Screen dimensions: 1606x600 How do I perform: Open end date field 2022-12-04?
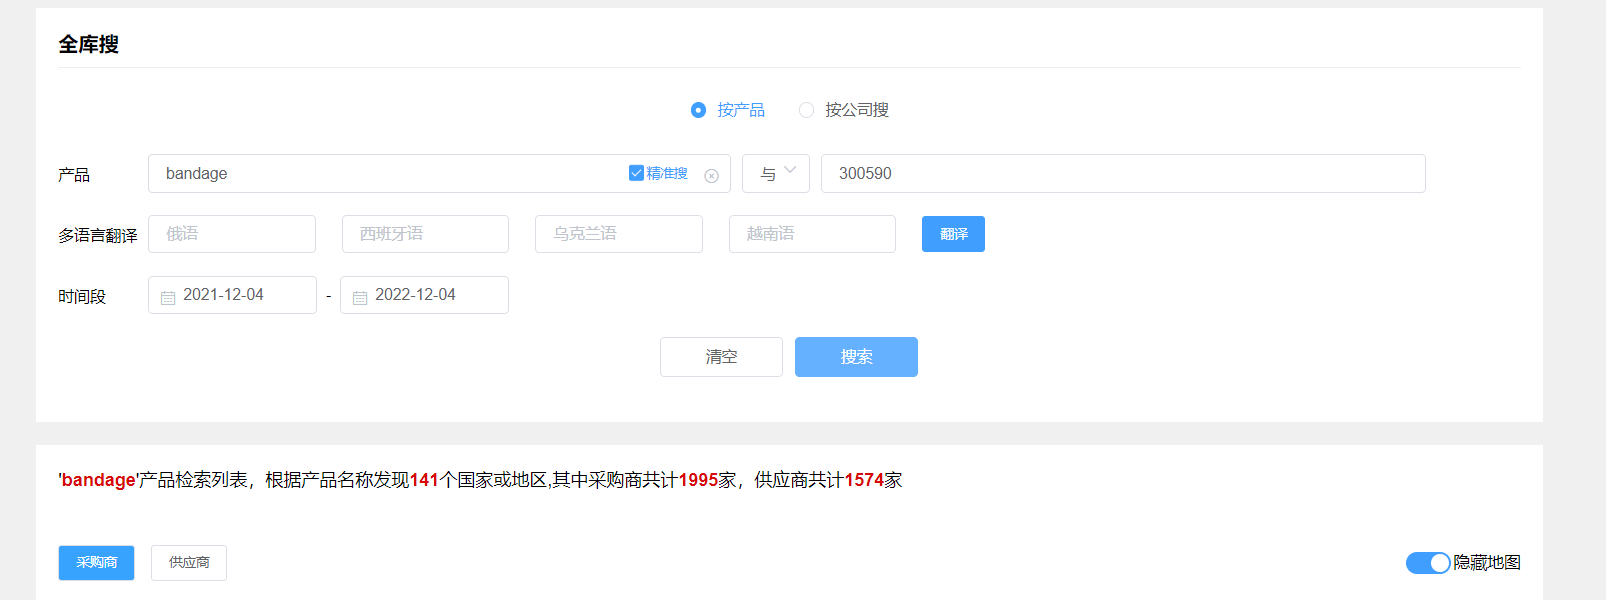click(x=424, y=295)
